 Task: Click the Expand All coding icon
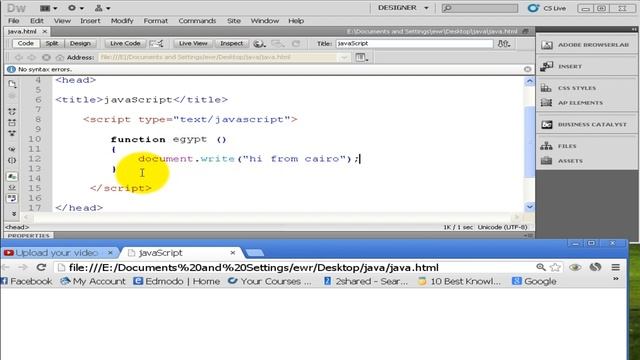(12, 133)
